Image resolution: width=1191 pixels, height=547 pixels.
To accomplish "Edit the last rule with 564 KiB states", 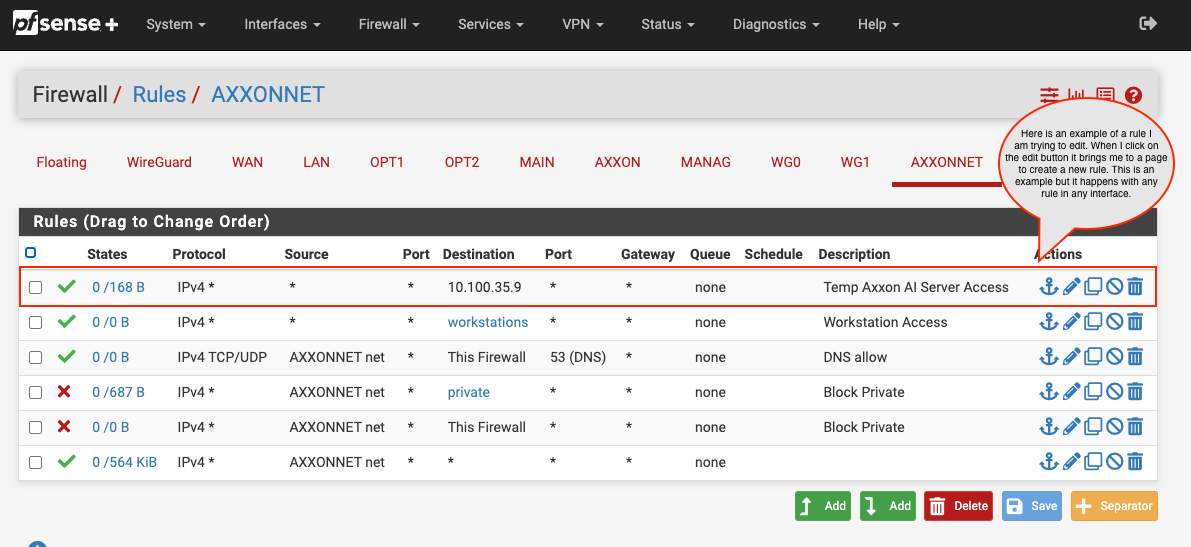I will 1071,462.
